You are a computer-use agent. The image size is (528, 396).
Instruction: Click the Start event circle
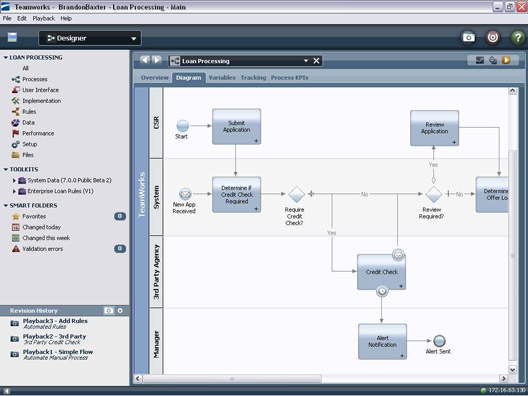tap(183, 126)
